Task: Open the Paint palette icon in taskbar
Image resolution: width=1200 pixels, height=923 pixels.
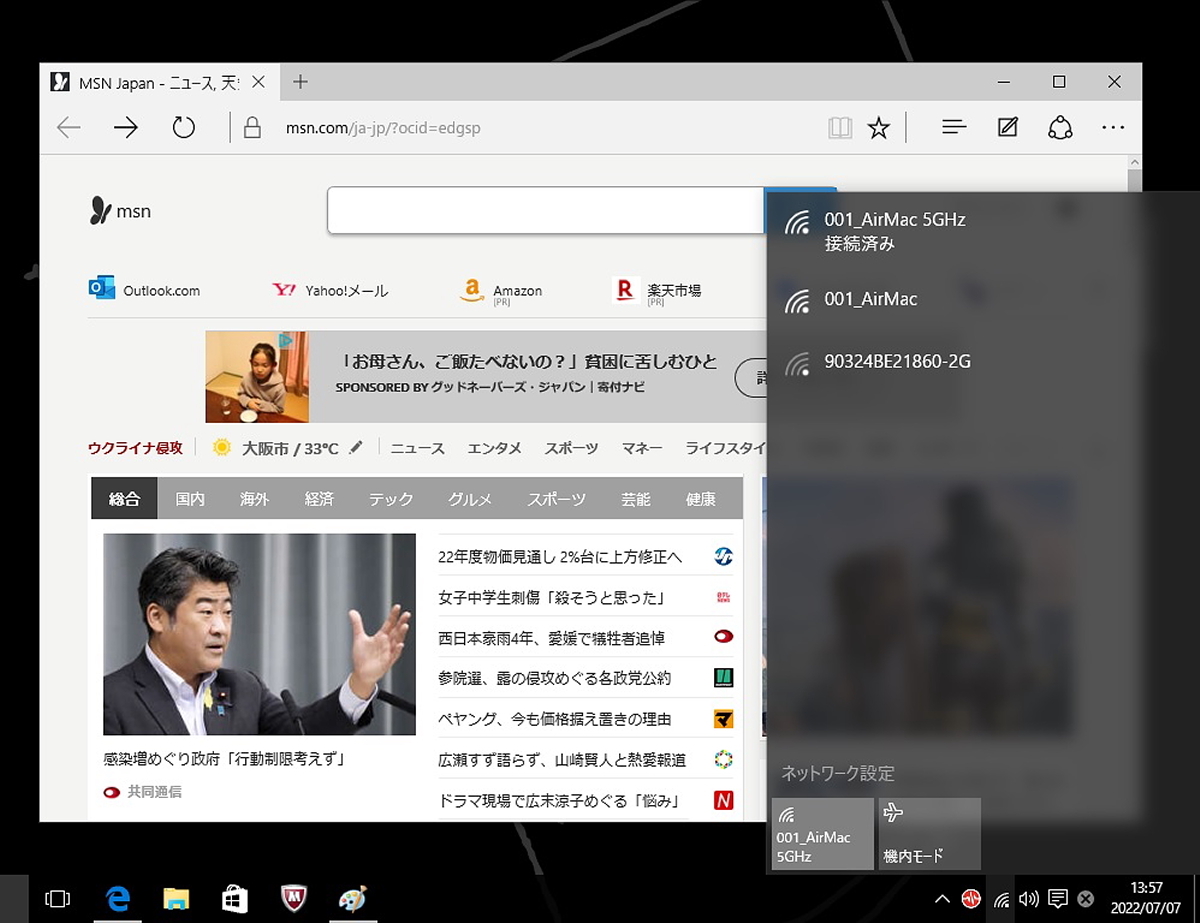Action: [x=352, y=899]
